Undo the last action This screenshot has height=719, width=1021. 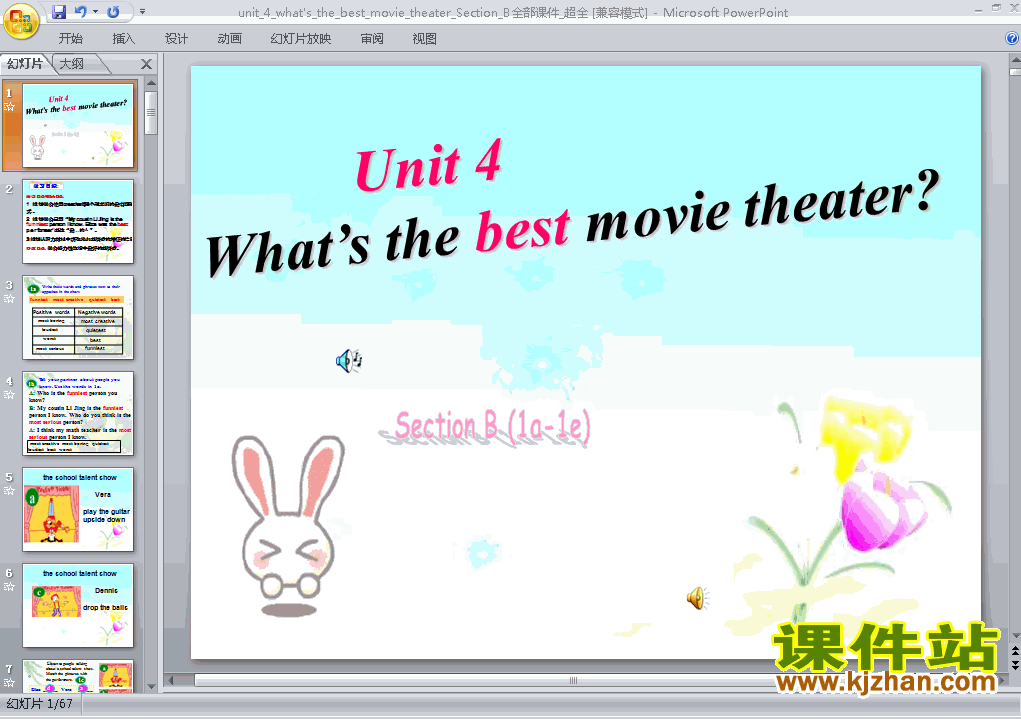pos(80,12)
